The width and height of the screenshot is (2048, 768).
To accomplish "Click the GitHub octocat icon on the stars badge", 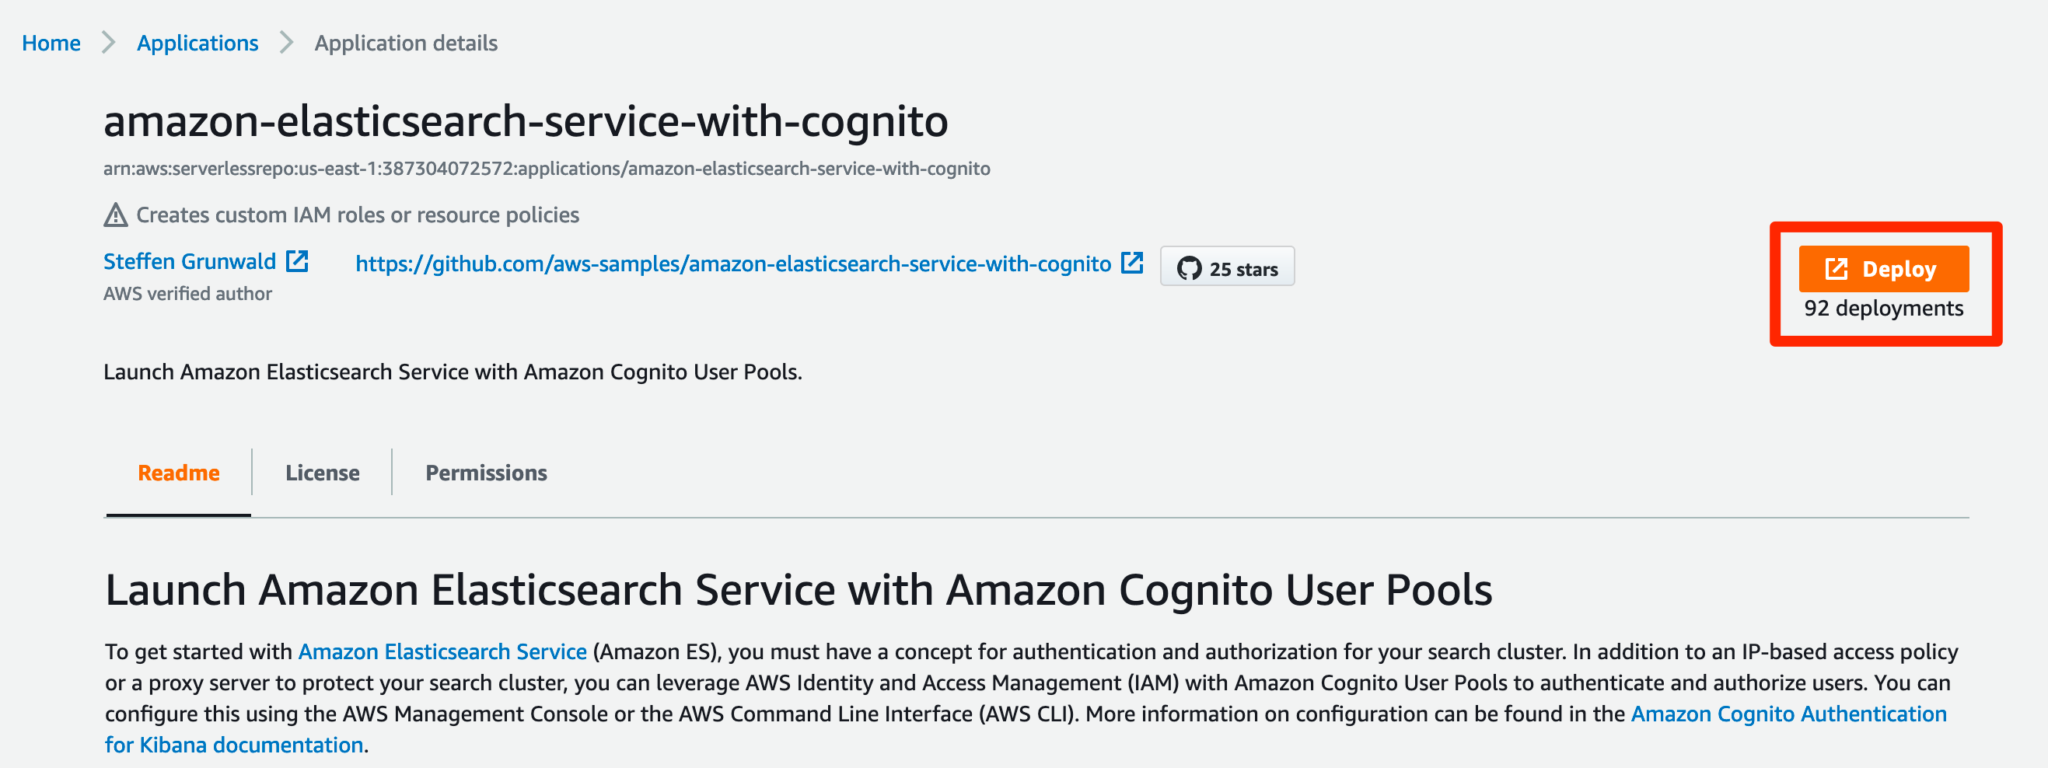I will click(1191, 267).
